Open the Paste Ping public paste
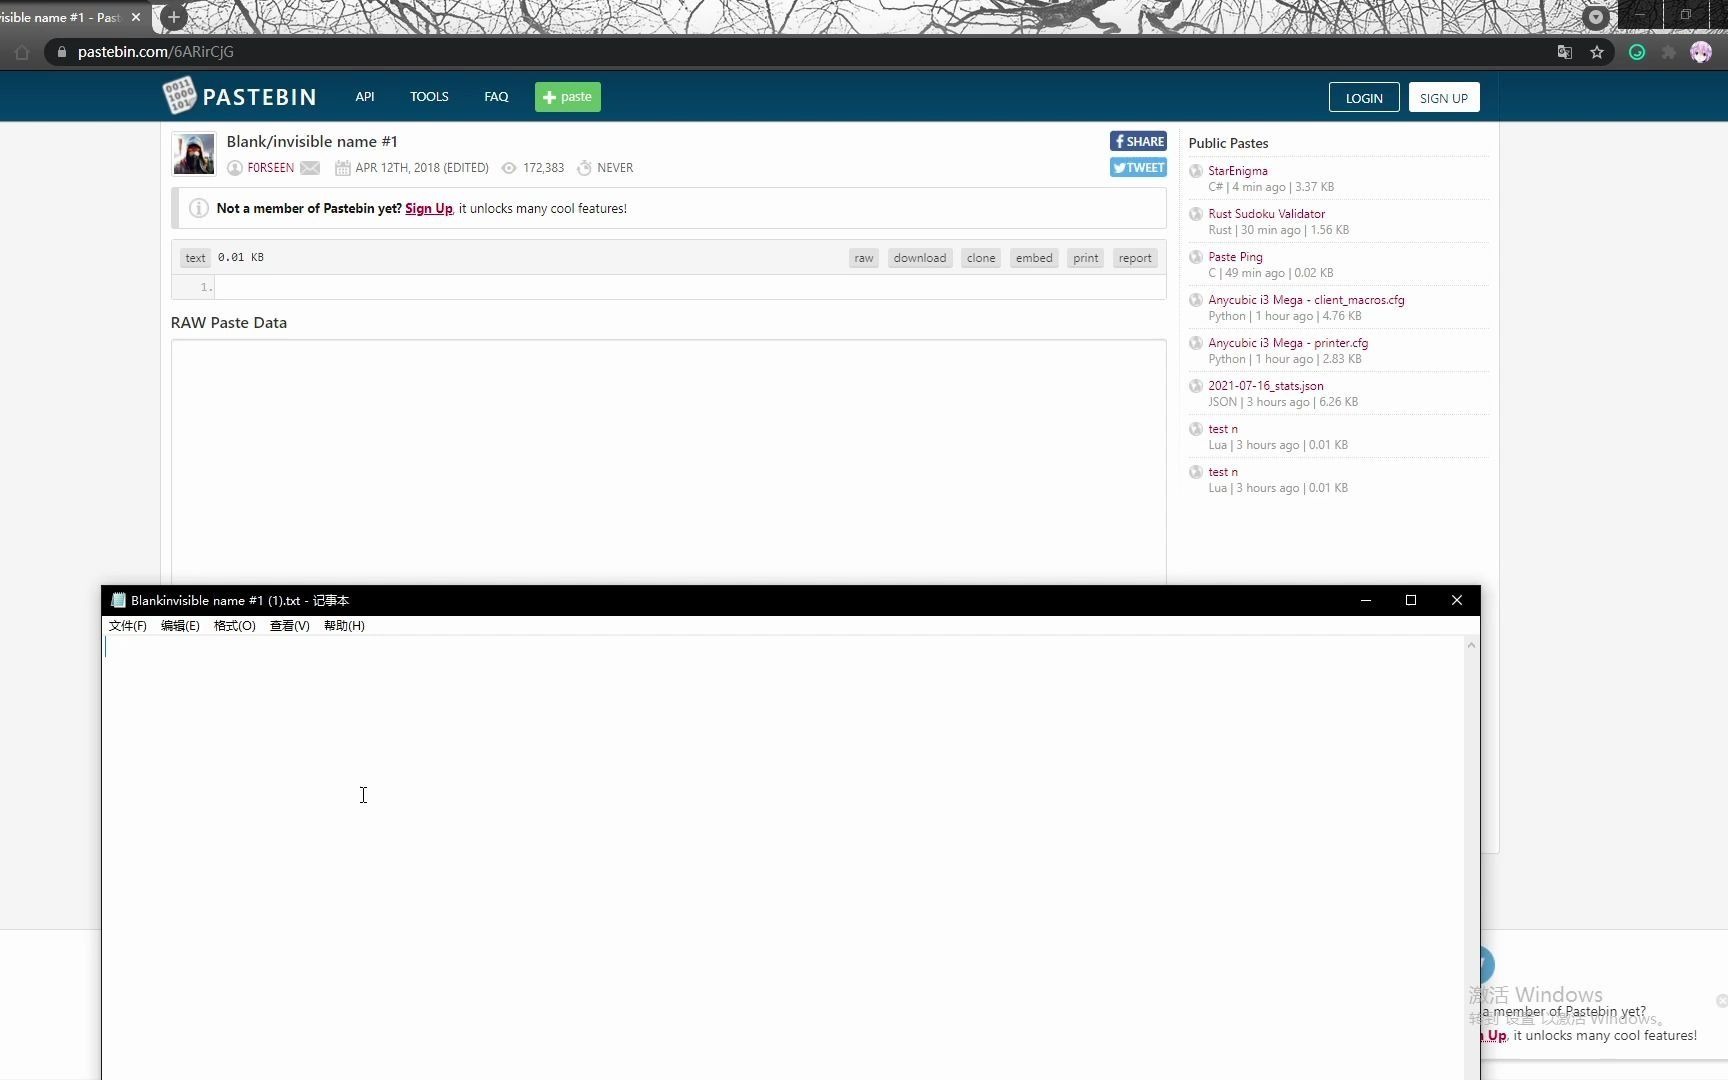 [x=1235, y=257]
